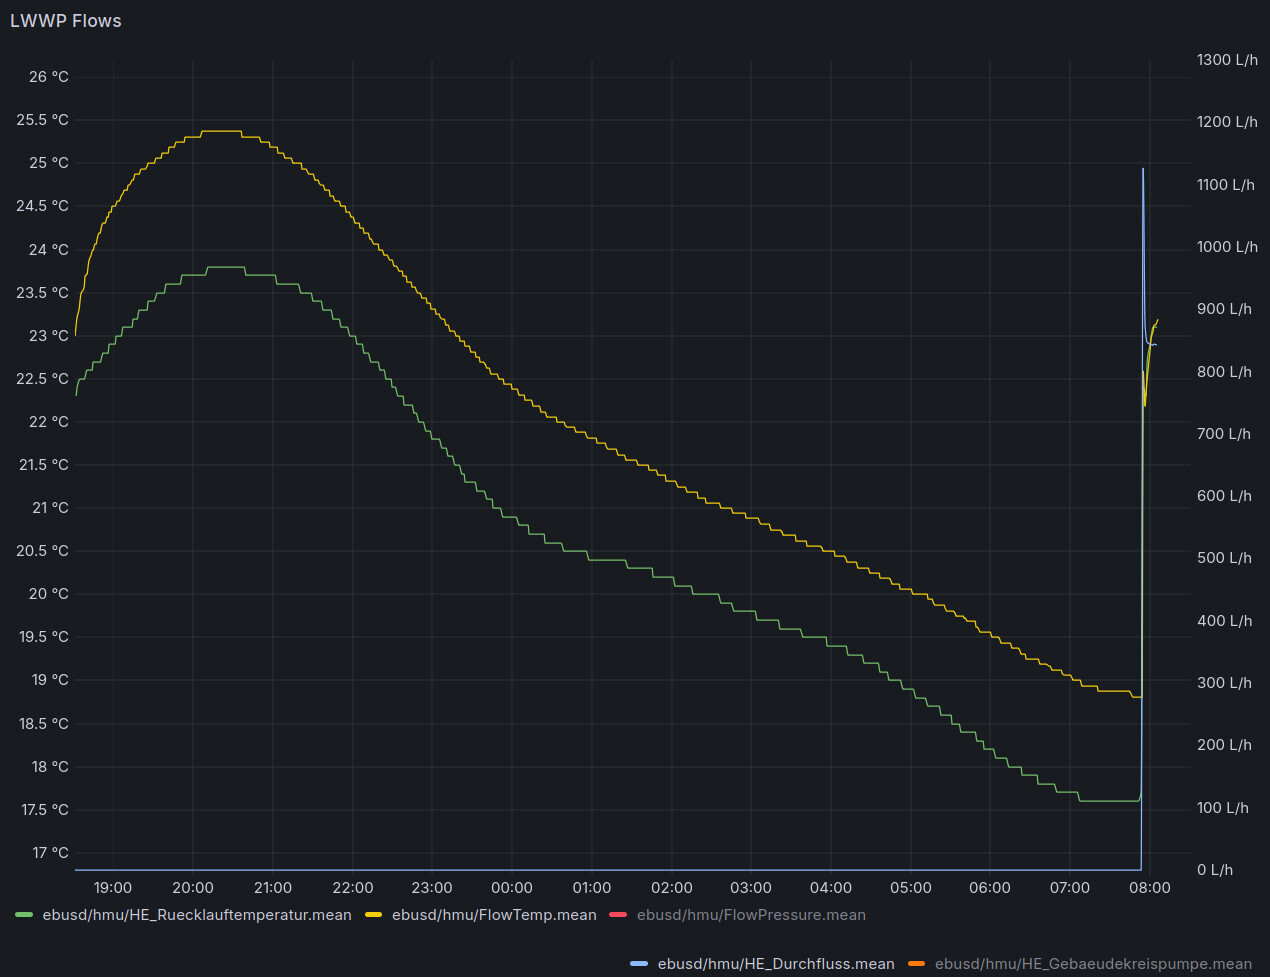Toggle the HE_Durchfluss.mean legend label

(x=775, y=964)
